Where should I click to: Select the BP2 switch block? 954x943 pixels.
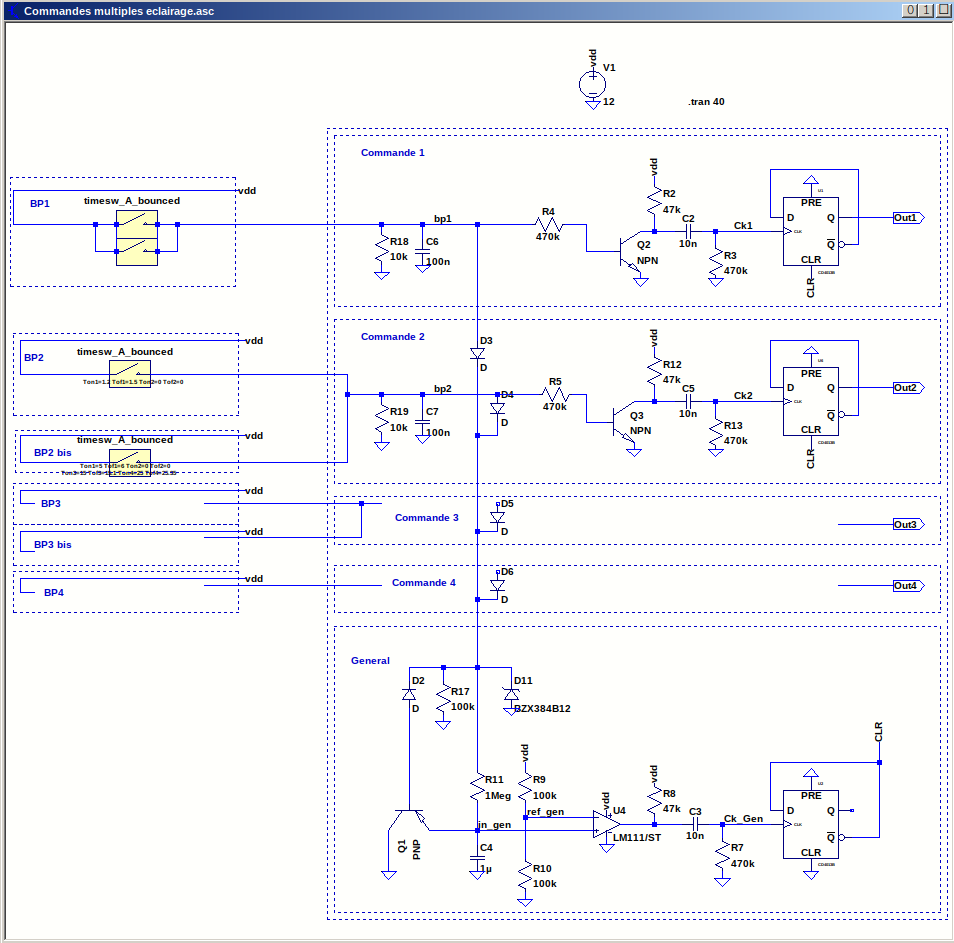130,374
